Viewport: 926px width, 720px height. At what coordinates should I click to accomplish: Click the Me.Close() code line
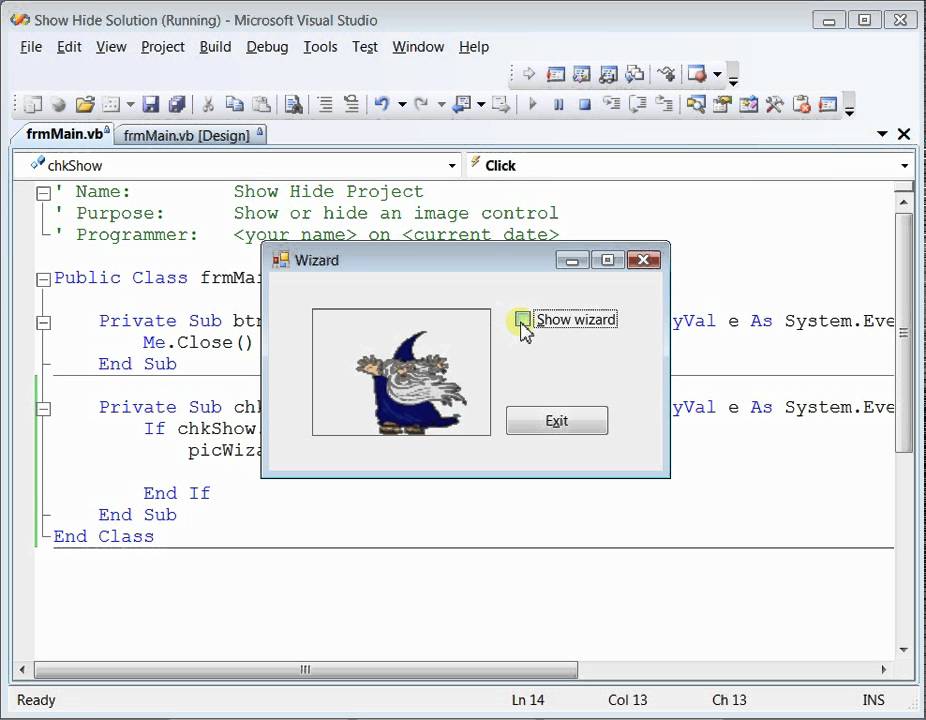197,343
